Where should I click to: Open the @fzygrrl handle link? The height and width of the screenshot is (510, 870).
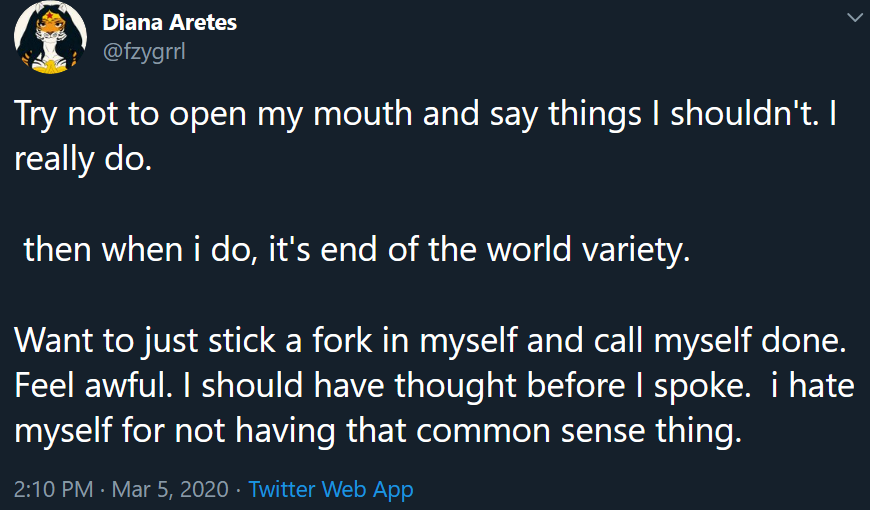click(144, 52)
